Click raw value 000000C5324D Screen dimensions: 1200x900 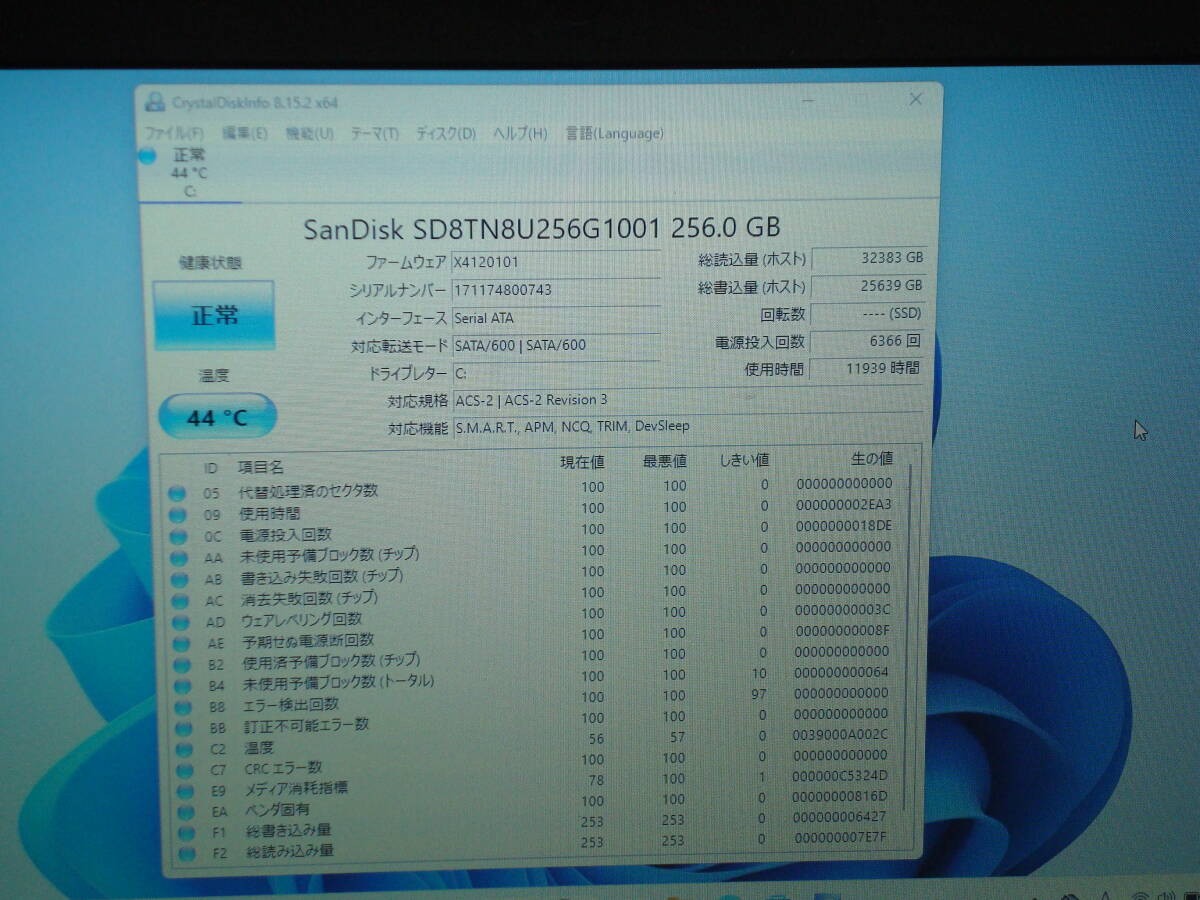(840, 776)
